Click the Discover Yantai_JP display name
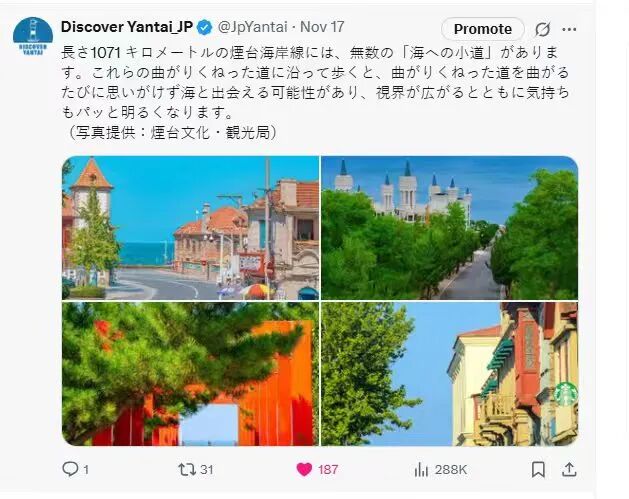Screen dimensions: 629x499 [x=127, y=27]
